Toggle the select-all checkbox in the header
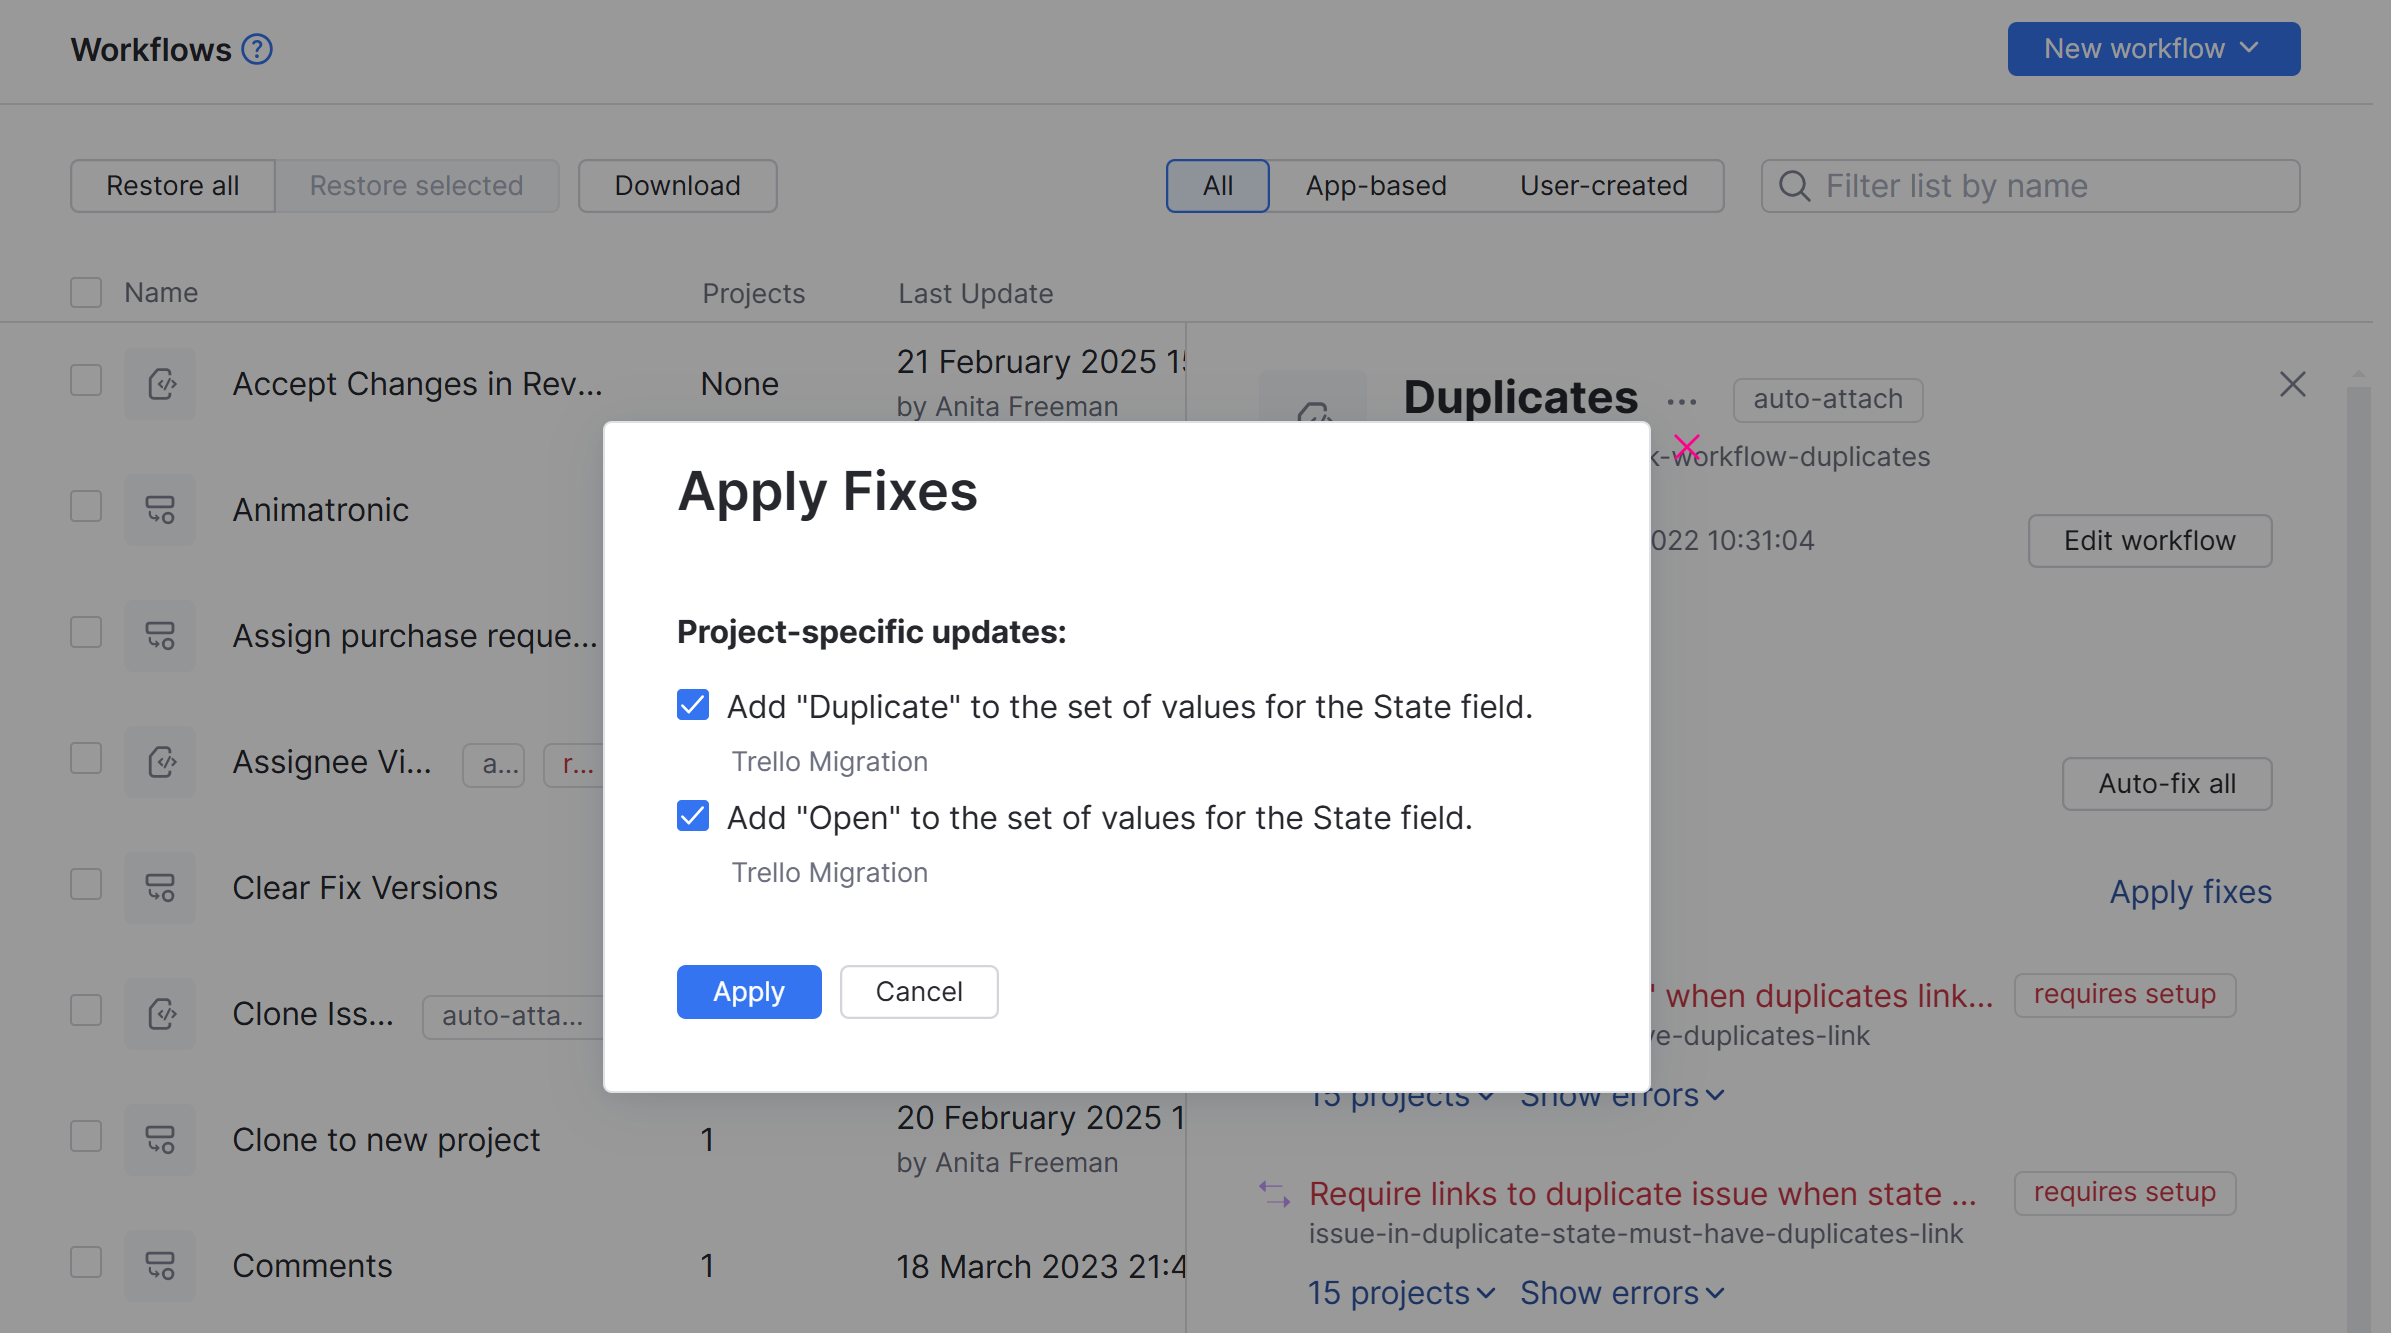The width and height of the screenshot is (2391, 1333). pyautogui.click(x=85, y=291)
